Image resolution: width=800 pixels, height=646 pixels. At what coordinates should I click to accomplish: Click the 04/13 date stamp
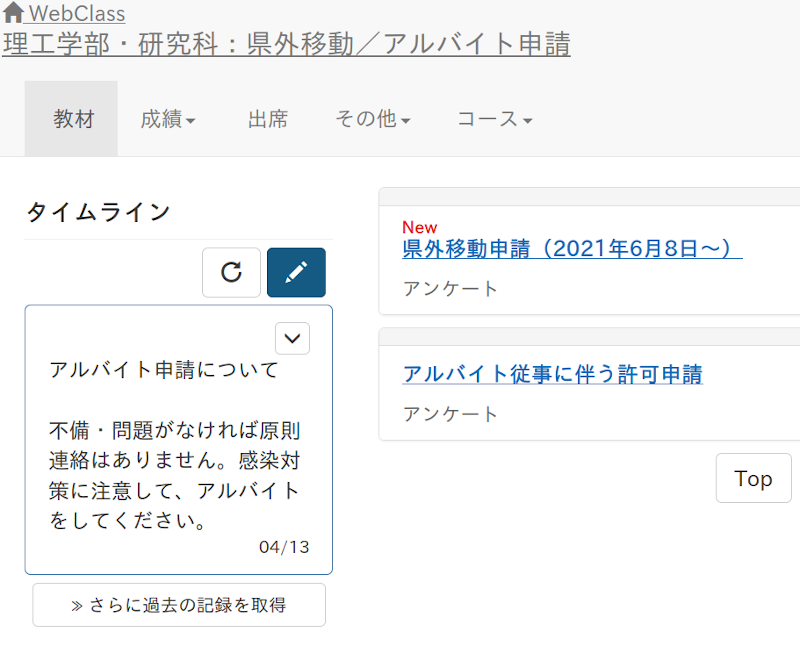point(284,547)
